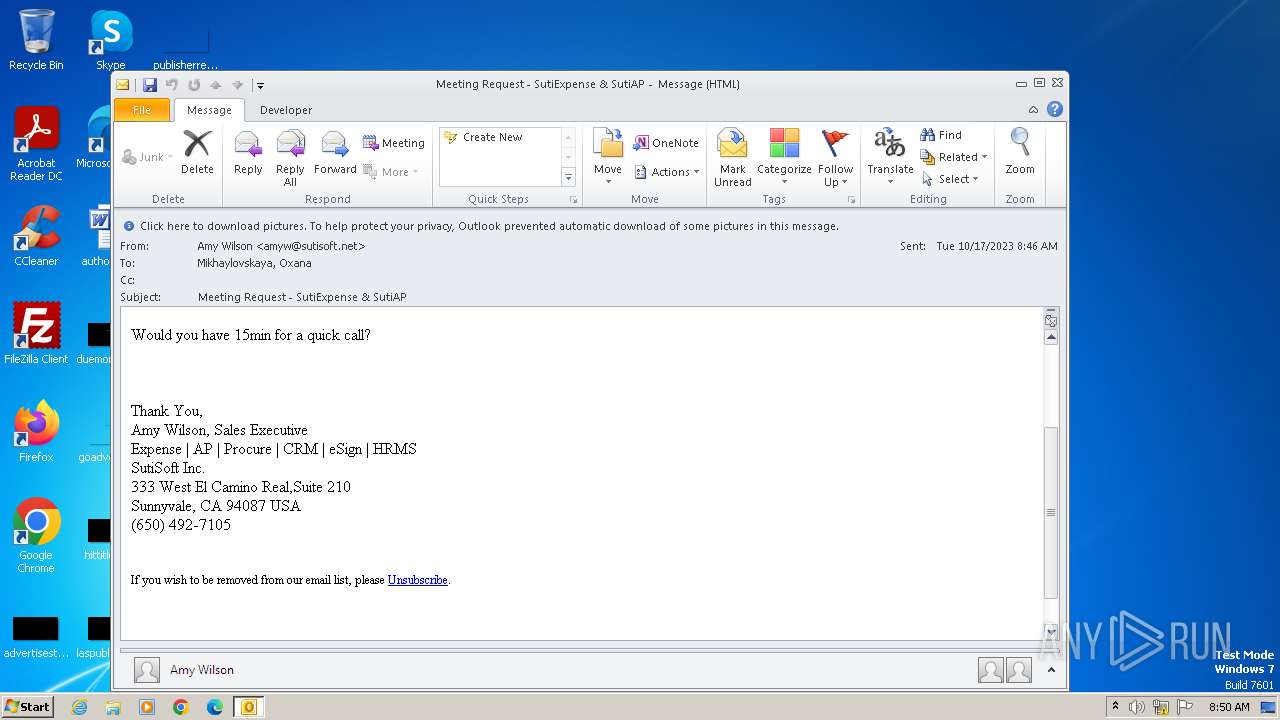Screen dimensions: 1280x720
Task: Click Reply All
Action: pyautogui.click(x=290, y=158)
